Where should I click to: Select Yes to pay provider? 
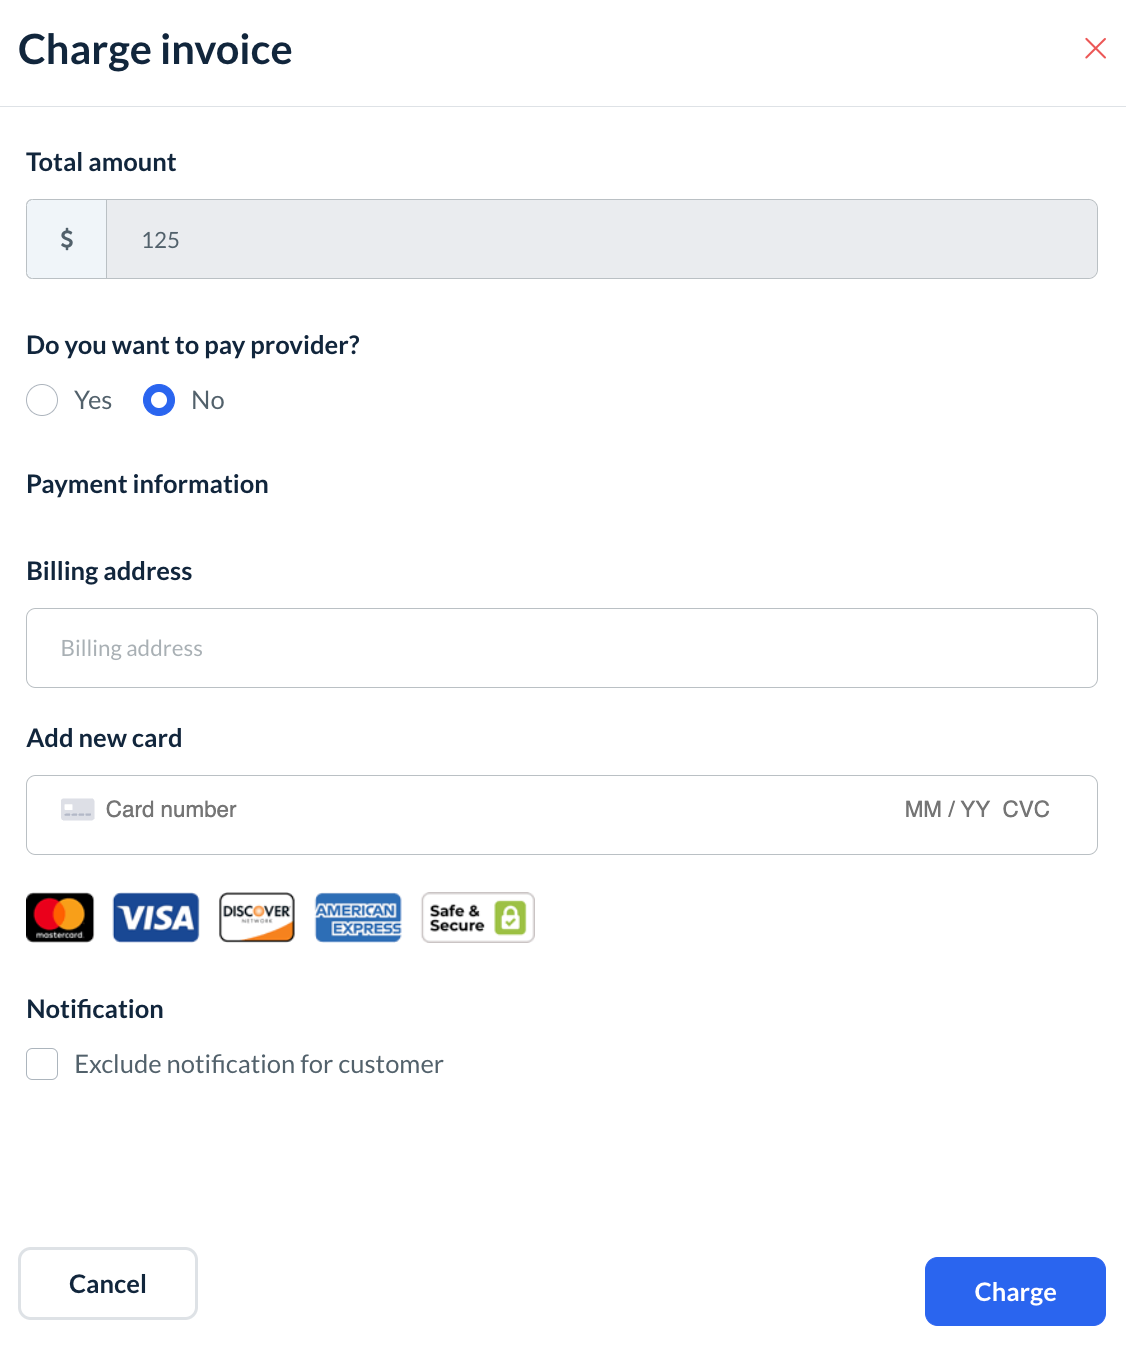(x=42, y=400)
